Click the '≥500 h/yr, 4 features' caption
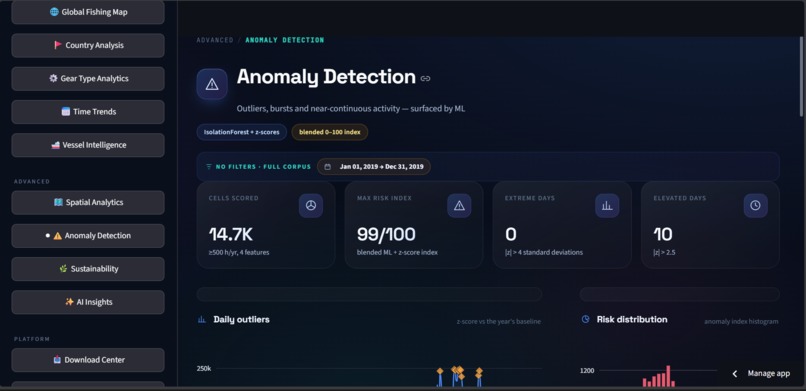This screenshot has width=806, height=391. coord(239,252)
